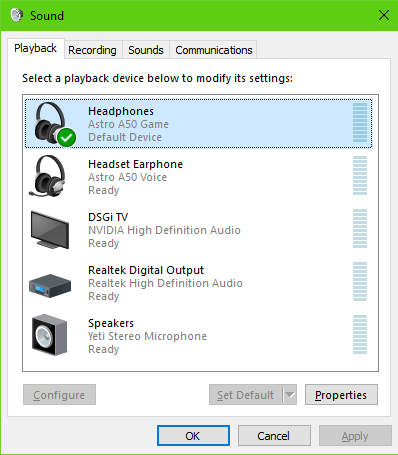398x455 pixels.
Task: Click the Headset Earphone headset icon
Action: pos(47,176)
